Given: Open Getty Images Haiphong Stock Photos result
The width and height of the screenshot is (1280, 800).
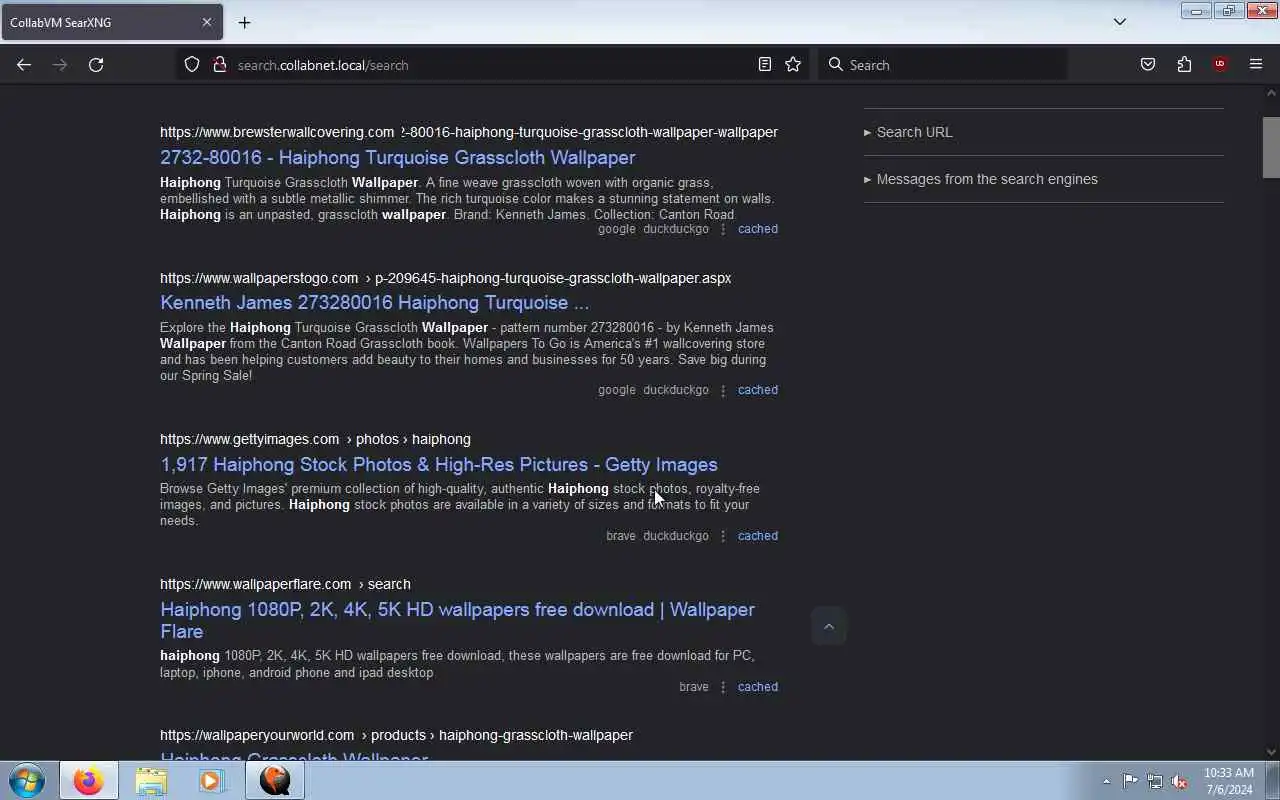Looking at the screenshot, I should (x=438, y=464).
